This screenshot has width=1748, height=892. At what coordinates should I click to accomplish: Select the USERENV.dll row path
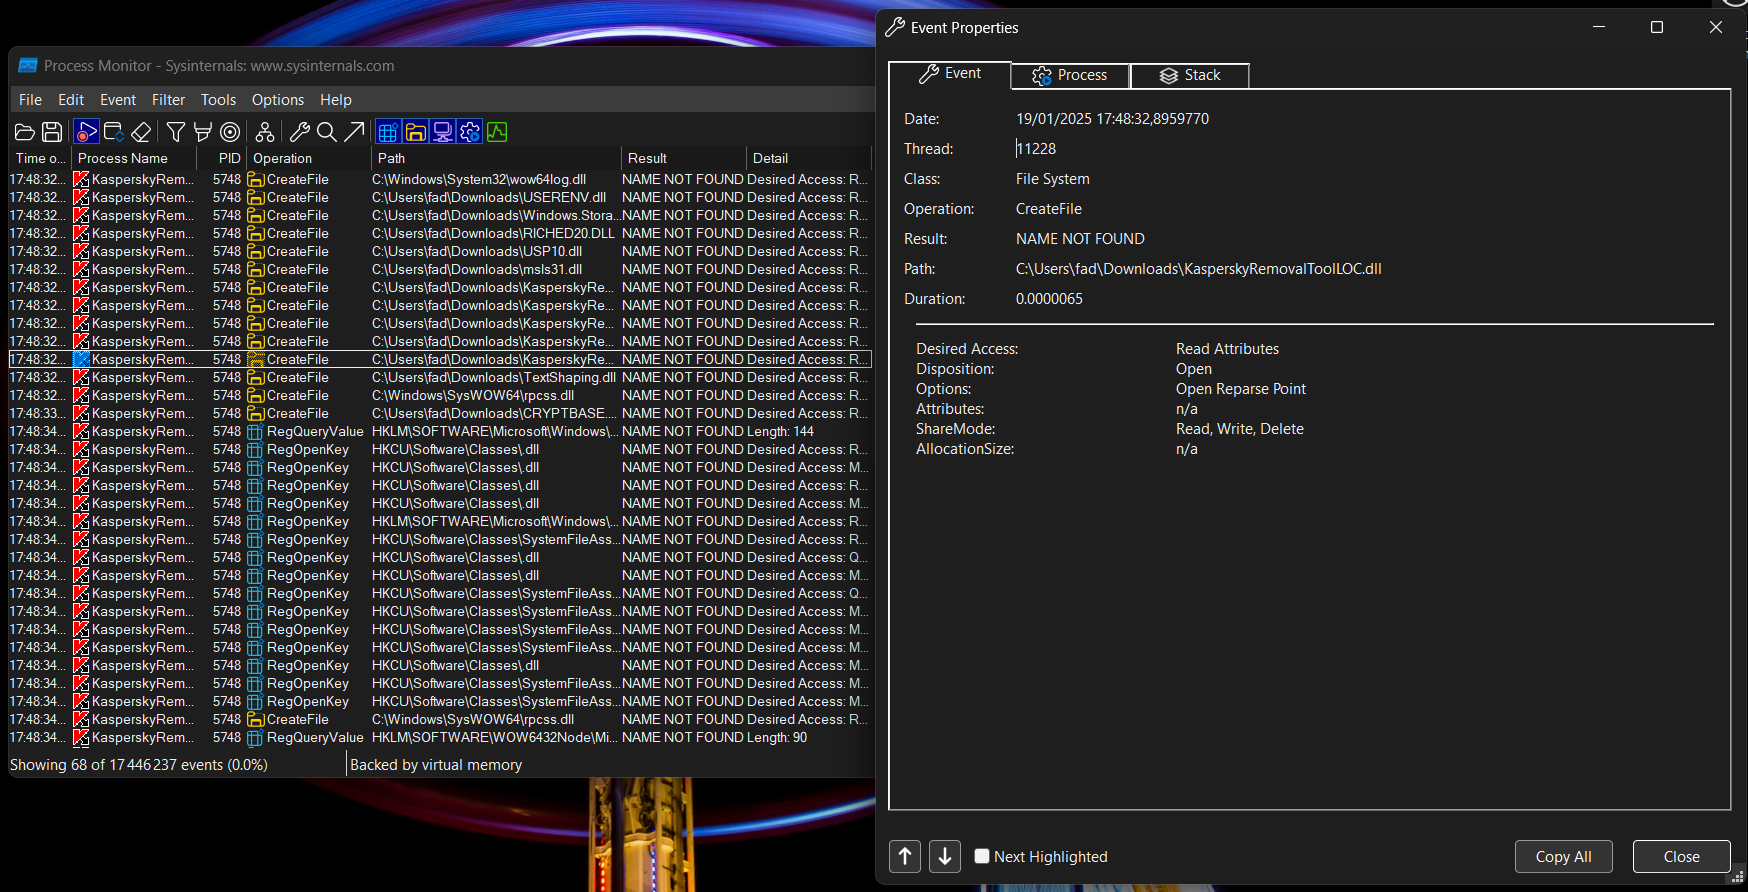489,198
